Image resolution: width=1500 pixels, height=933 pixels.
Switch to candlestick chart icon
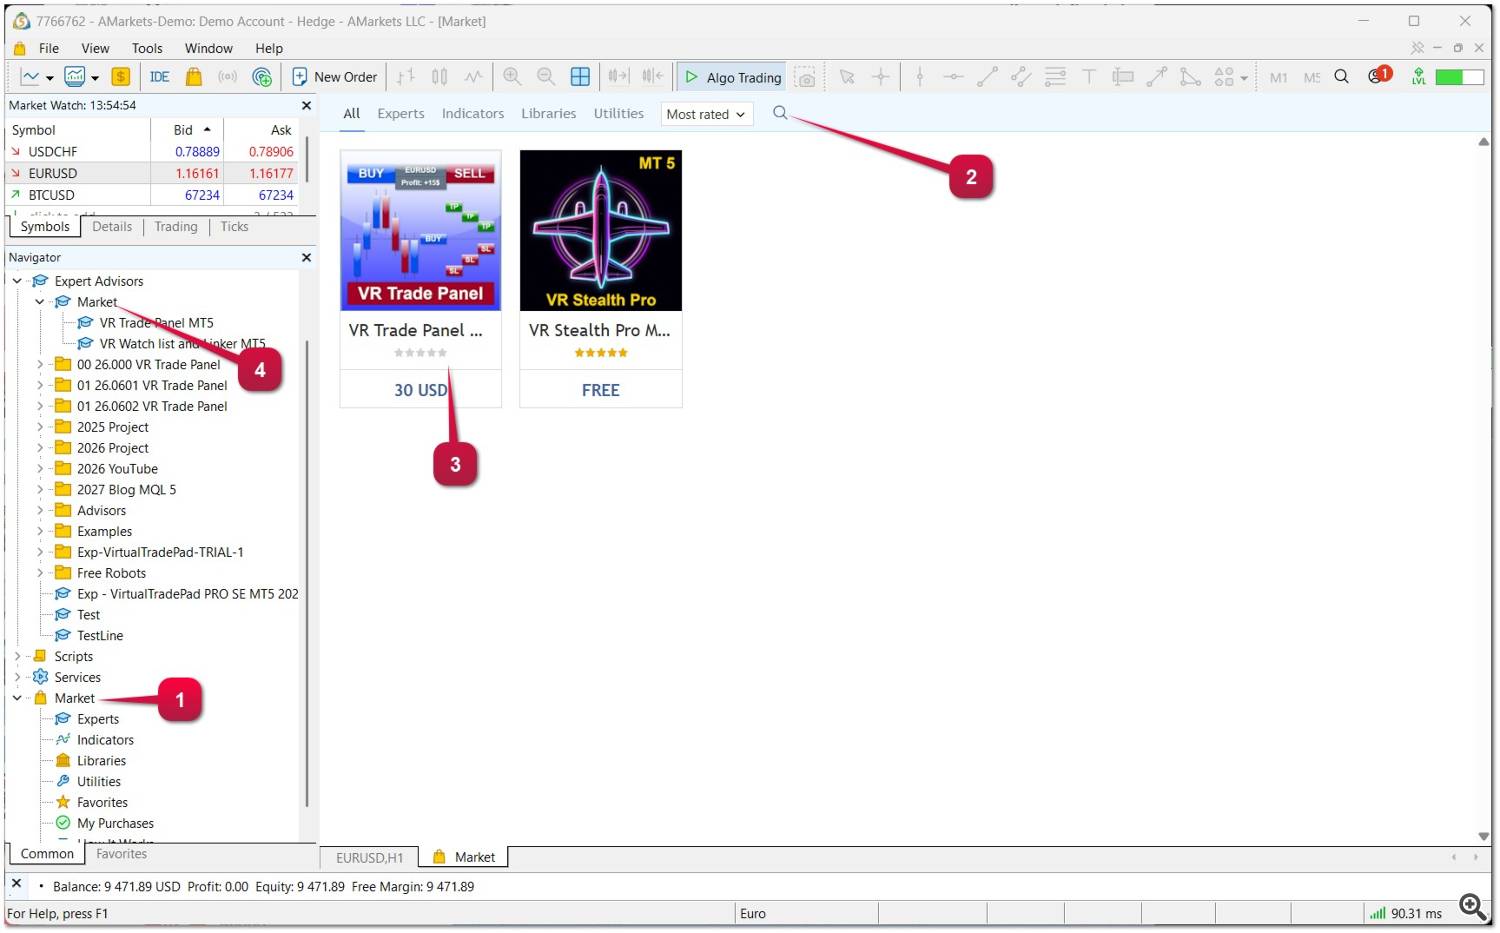tap(439, 77)
